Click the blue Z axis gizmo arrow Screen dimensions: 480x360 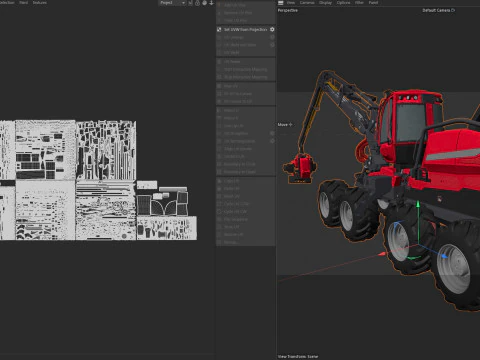pos(444,256)
